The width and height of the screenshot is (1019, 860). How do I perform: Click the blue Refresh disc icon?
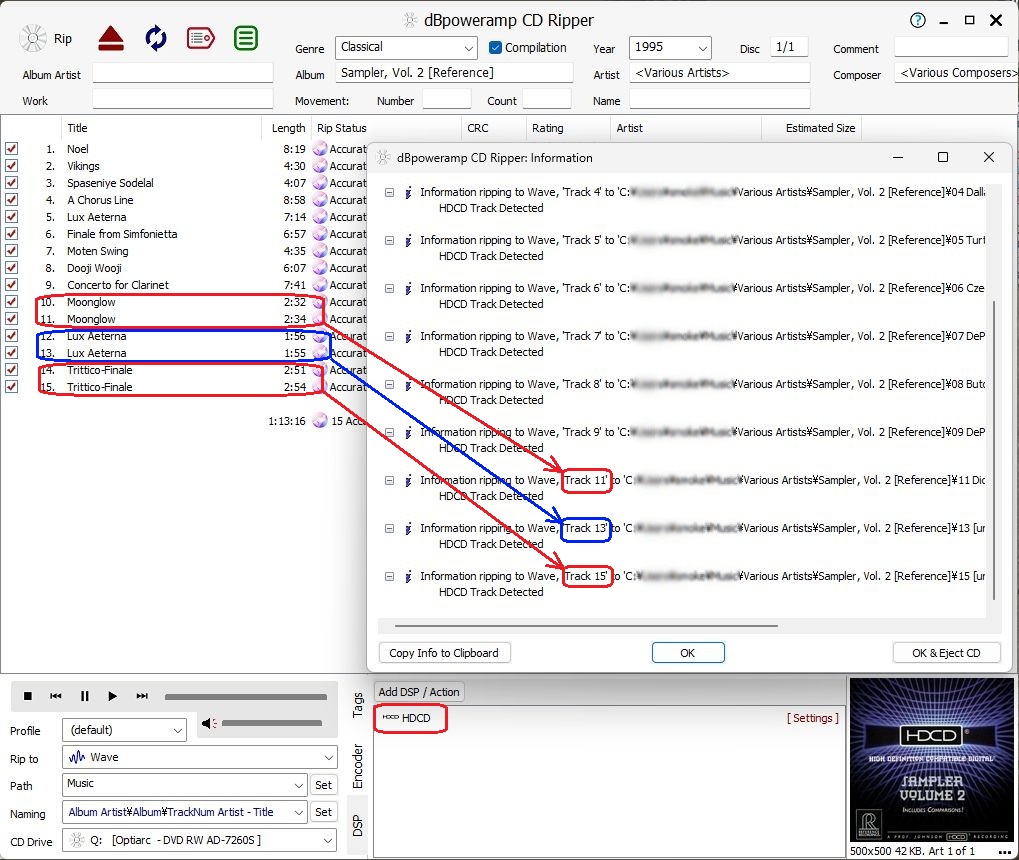coord(156,39)
